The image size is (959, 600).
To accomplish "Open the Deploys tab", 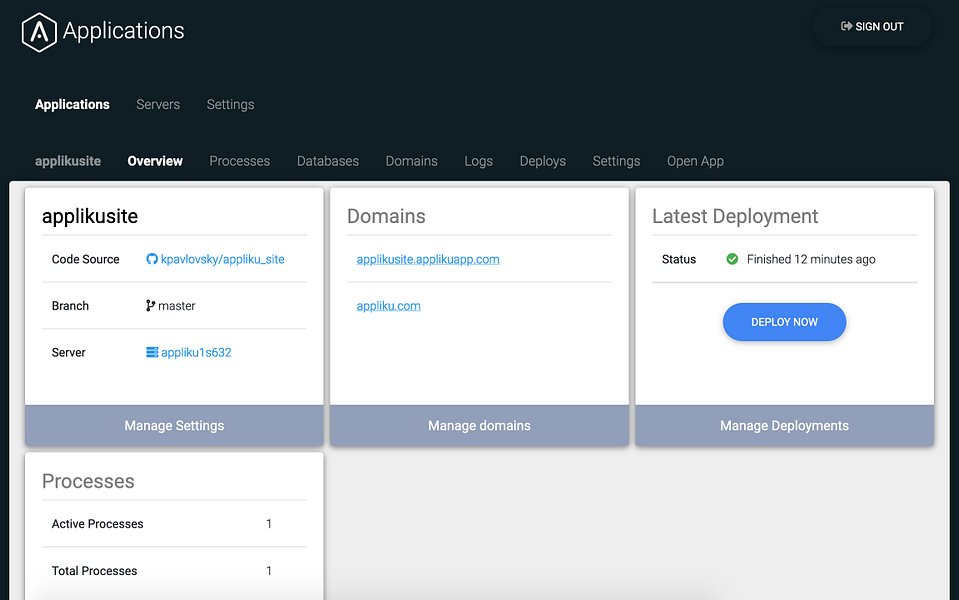I will click(542, 161).
